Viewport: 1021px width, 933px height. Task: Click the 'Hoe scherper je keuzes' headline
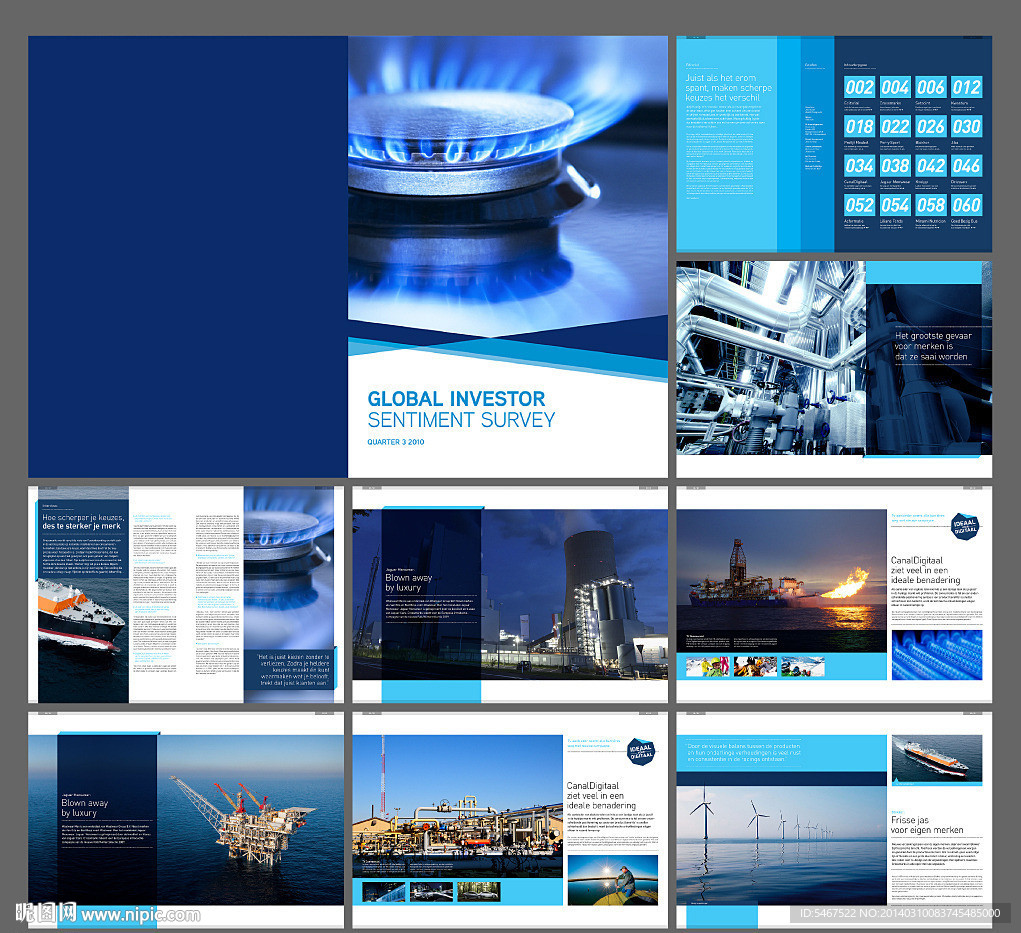point(83,522)
